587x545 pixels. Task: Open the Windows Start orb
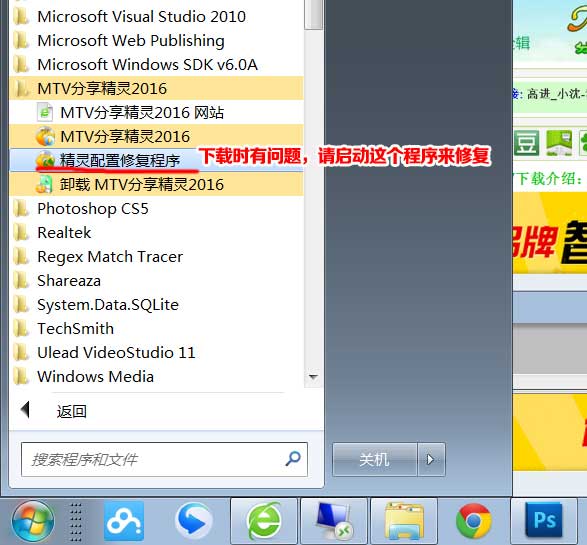(33, 521)
